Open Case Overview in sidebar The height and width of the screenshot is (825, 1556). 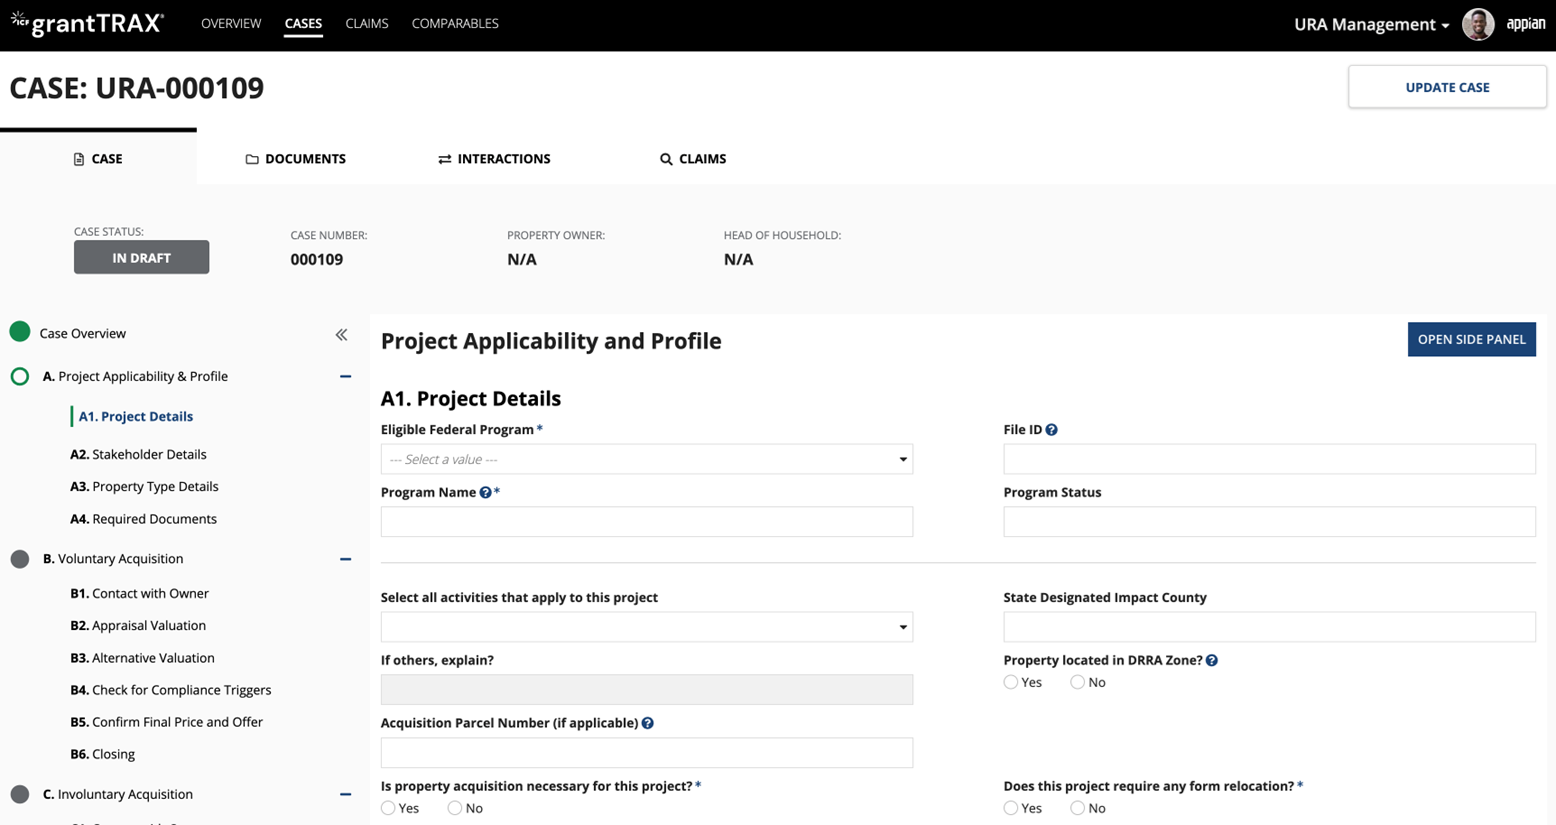click(83, 333)
